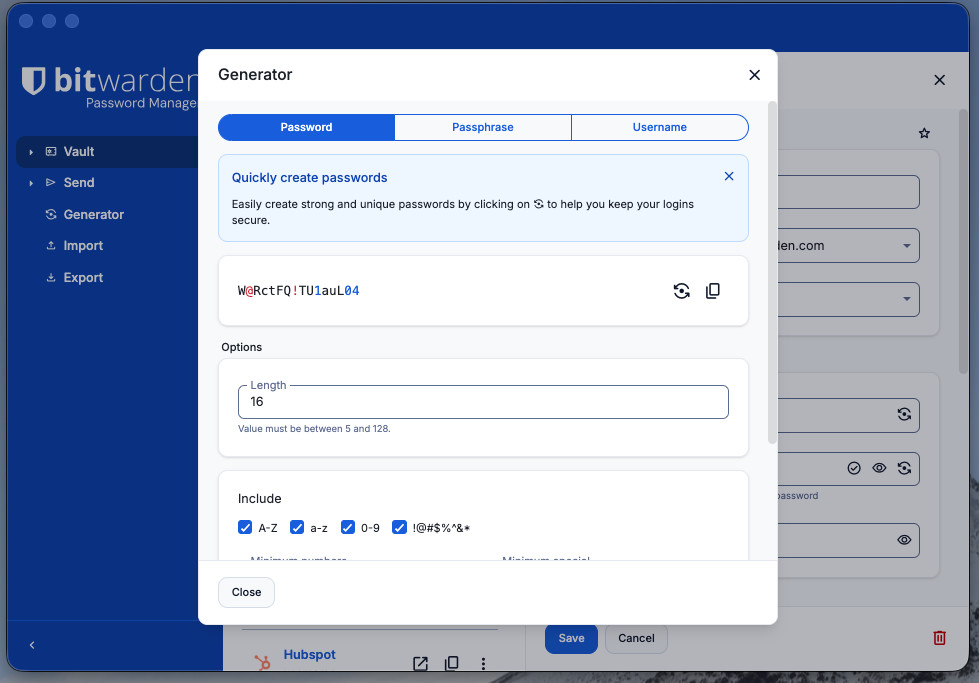
Task: Expand the Vault sidebar section arrow
Action: [x=31, y=152]
